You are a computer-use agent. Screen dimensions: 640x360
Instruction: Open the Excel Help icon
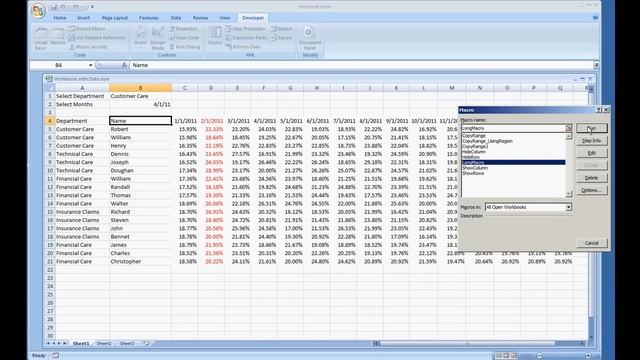pyautogui.click(x=595, y=18)
